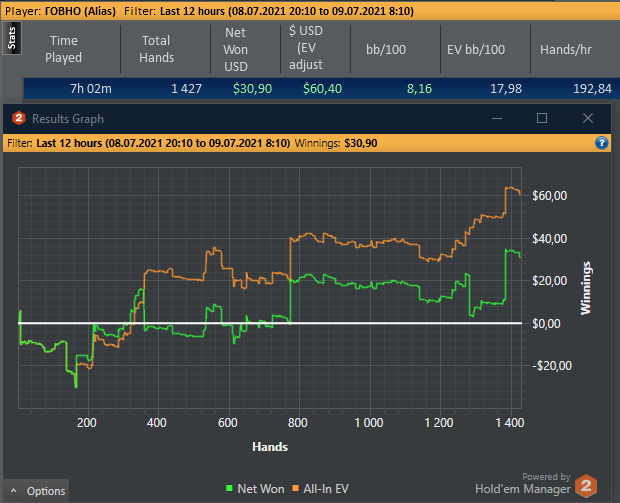Screen dimensions: 620x503
Task: Click the Powered by text at the bottom
Action: [x=546, y=477]
